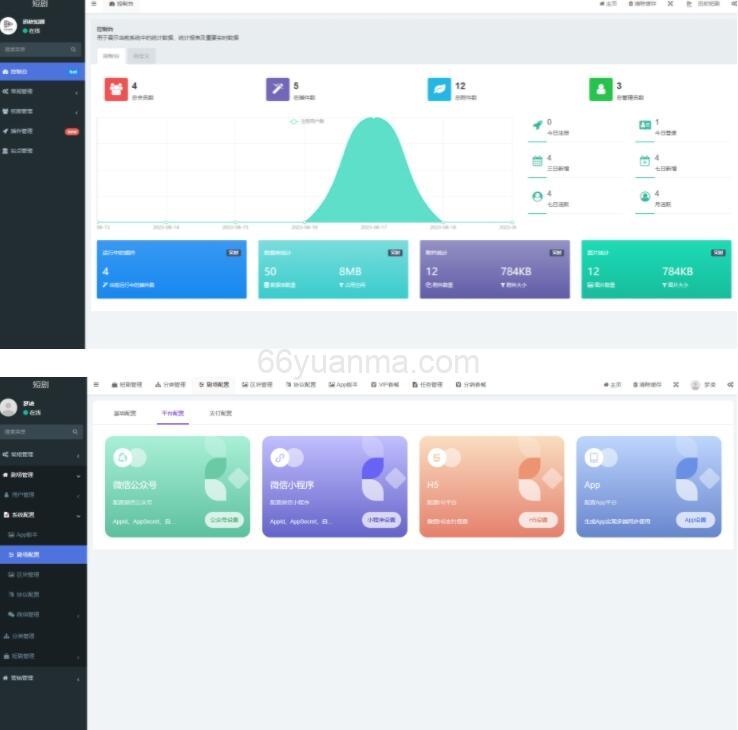The height and width of the screenshot is (730, 738).
Task: Switch to the 支付配置 tab
Action: pyautogui.click(x=220, y=413)
